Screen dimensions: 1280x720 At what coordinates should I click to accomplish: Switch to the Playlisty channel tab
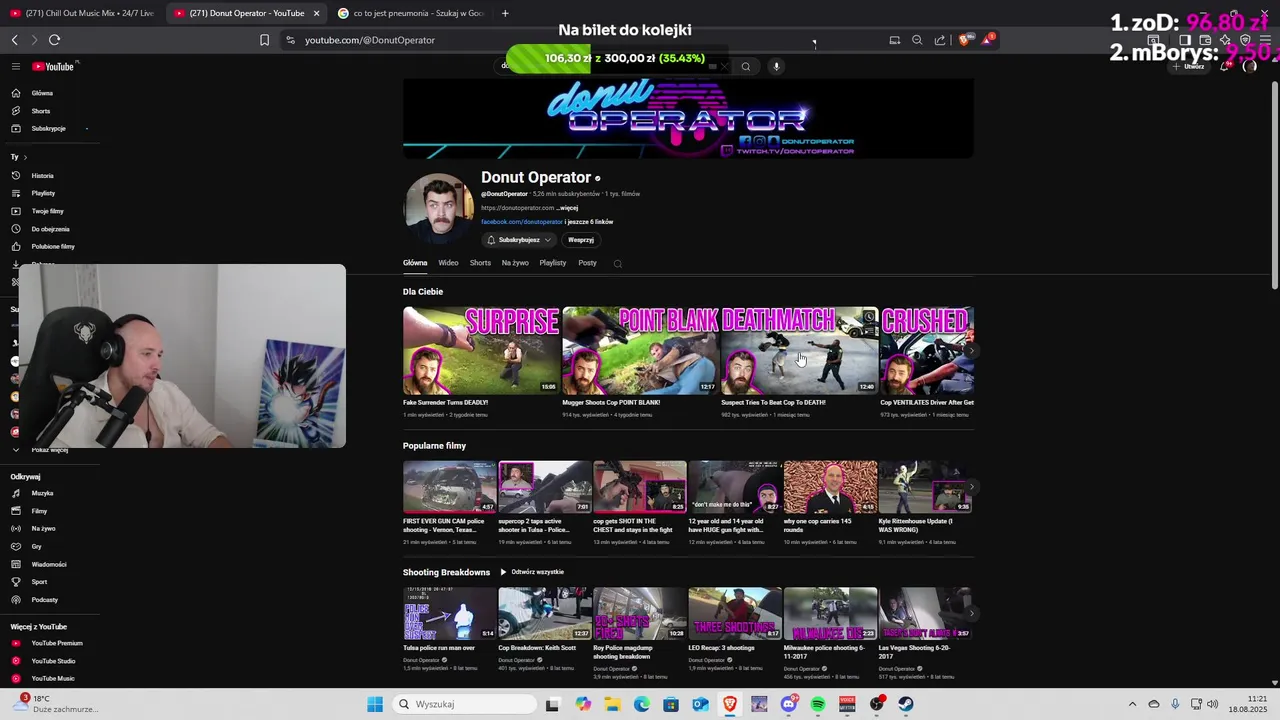click(x=553, y=263)
